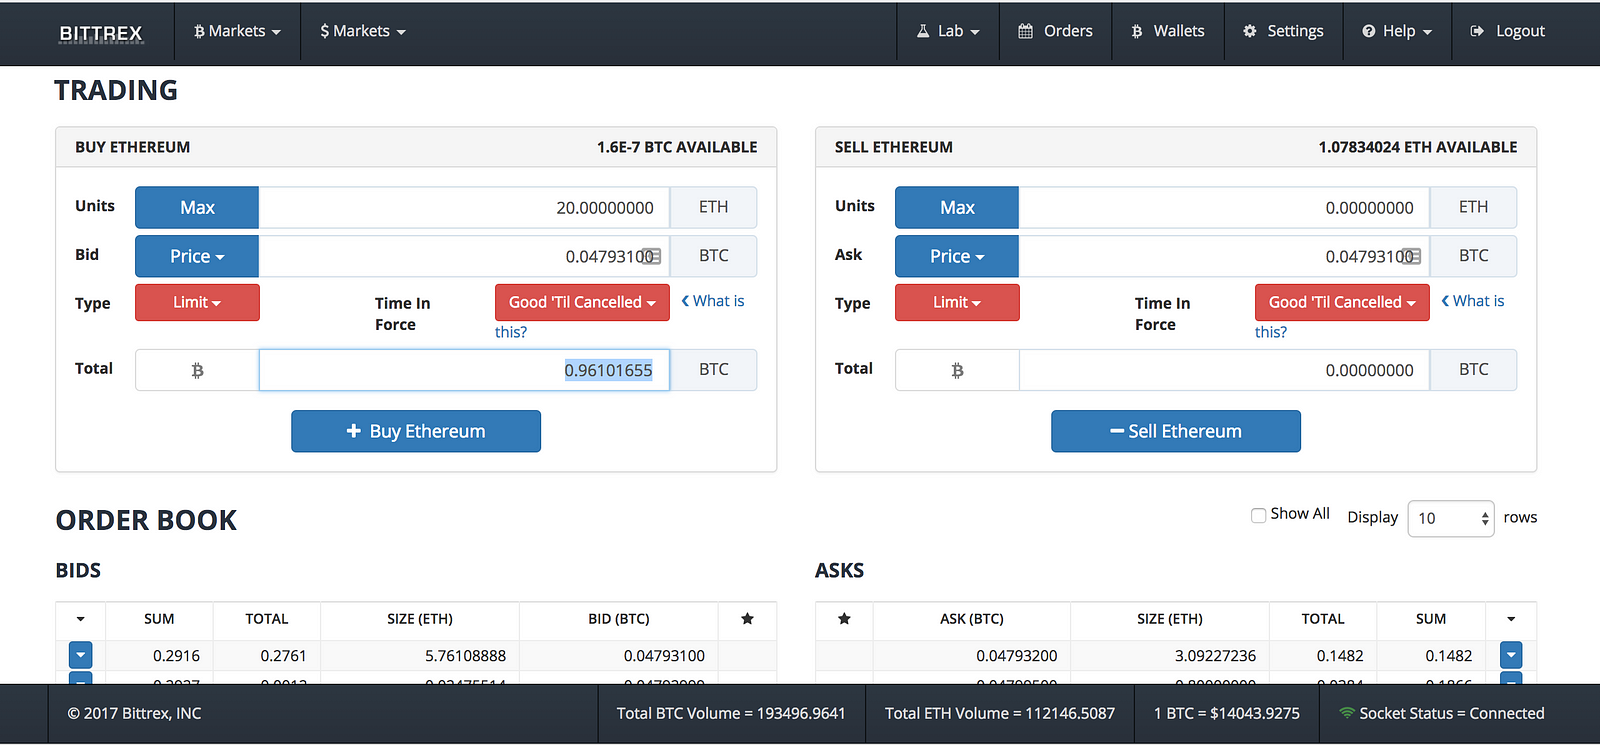Click the Sell Units input field
The image size is (1600, 745).
(x=1224, y=207)
